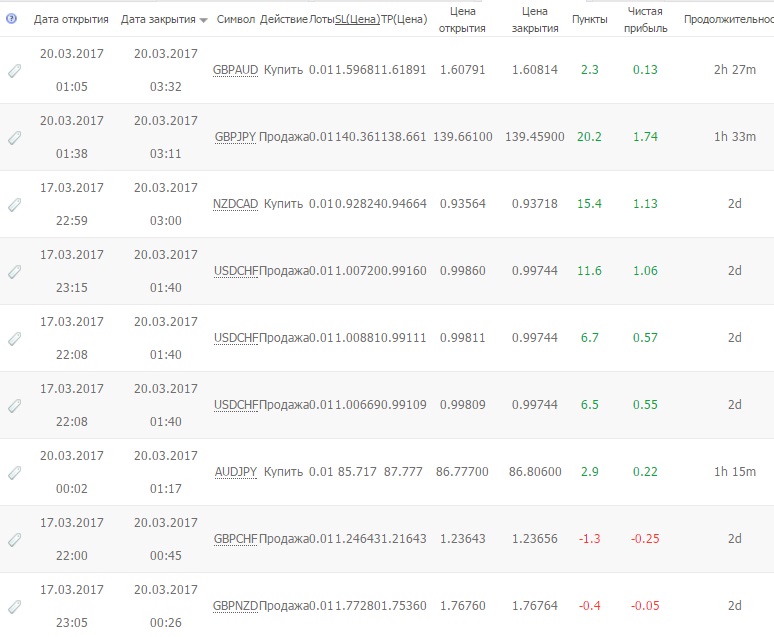Open the GBPCHF symbol link
Screen dimensions: 774x637
(235, 539)
